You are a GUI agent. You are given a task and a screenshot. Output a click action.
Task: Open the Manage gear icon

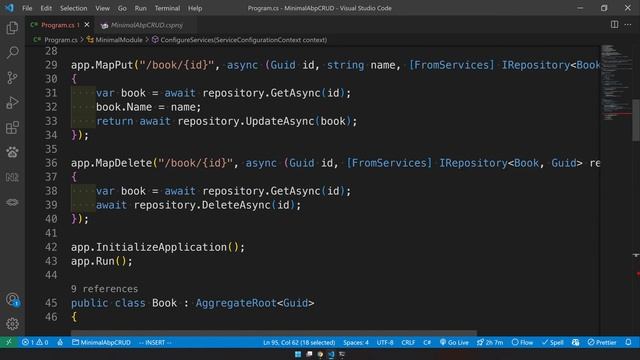pyautogui.click(x=12, y=324)
